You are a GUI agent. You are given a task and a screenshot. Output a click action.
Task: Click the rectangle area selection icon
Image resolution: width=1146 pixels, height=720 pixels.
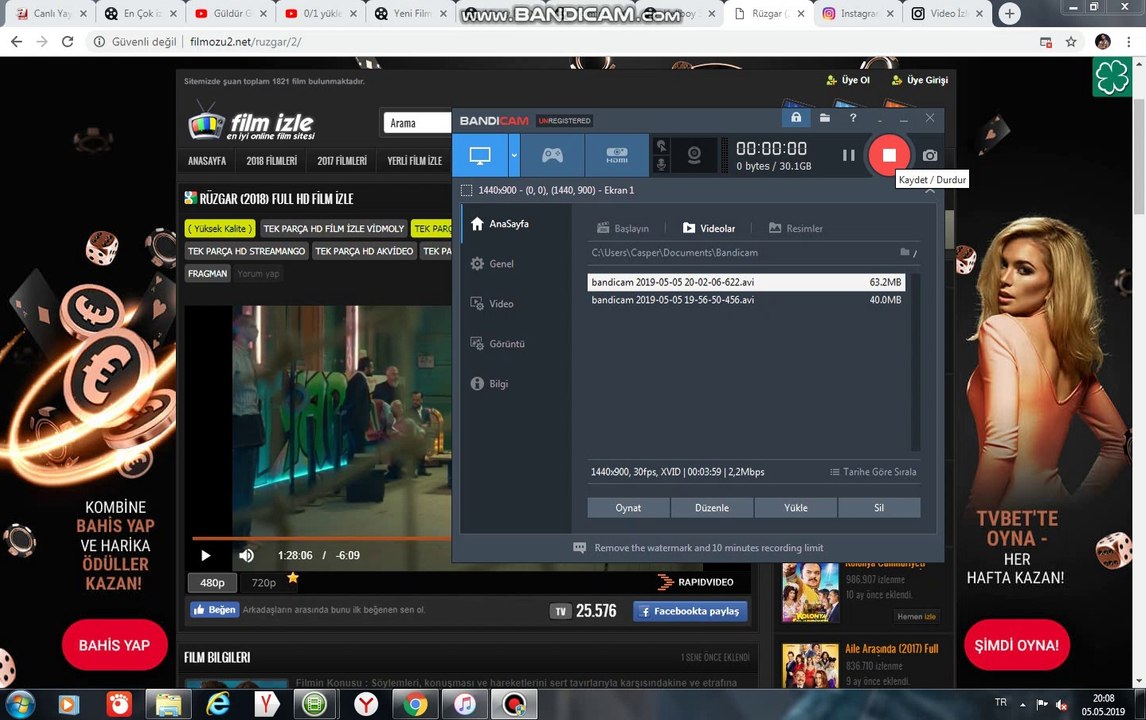click(x=466, y=190)
